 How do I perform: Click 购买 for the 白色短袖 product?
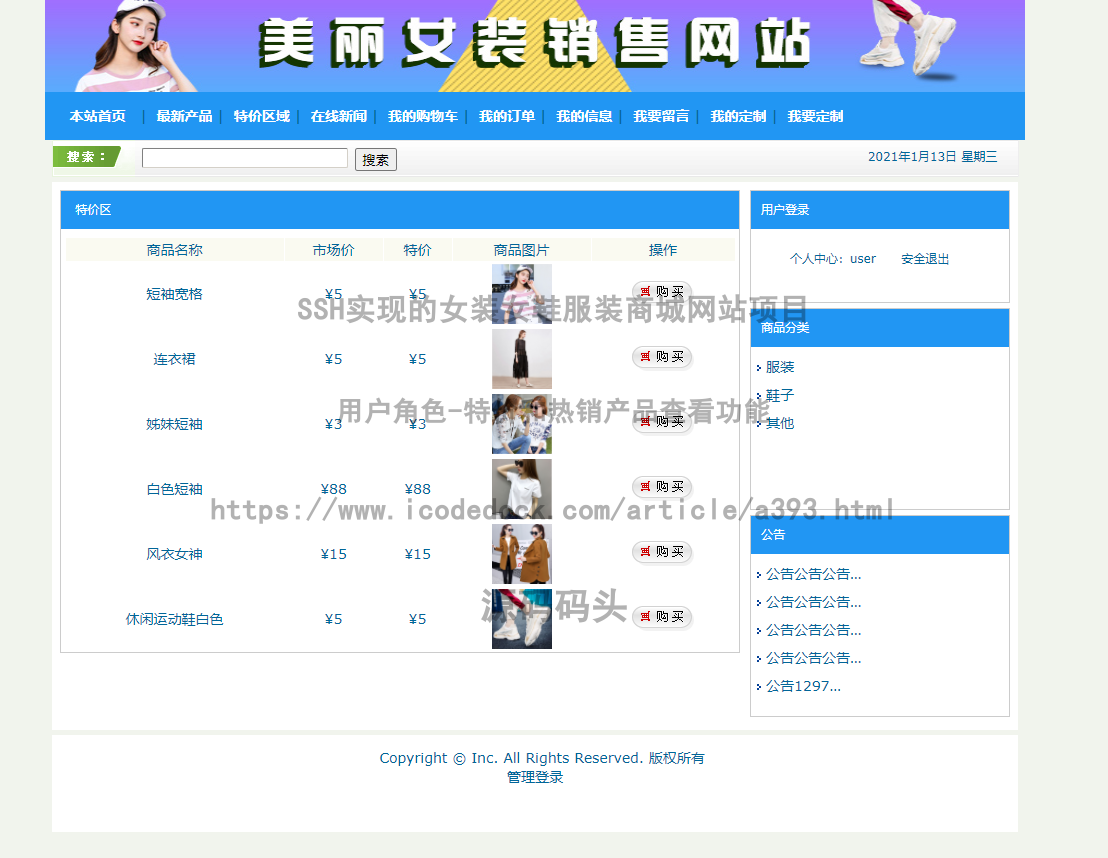661,487
